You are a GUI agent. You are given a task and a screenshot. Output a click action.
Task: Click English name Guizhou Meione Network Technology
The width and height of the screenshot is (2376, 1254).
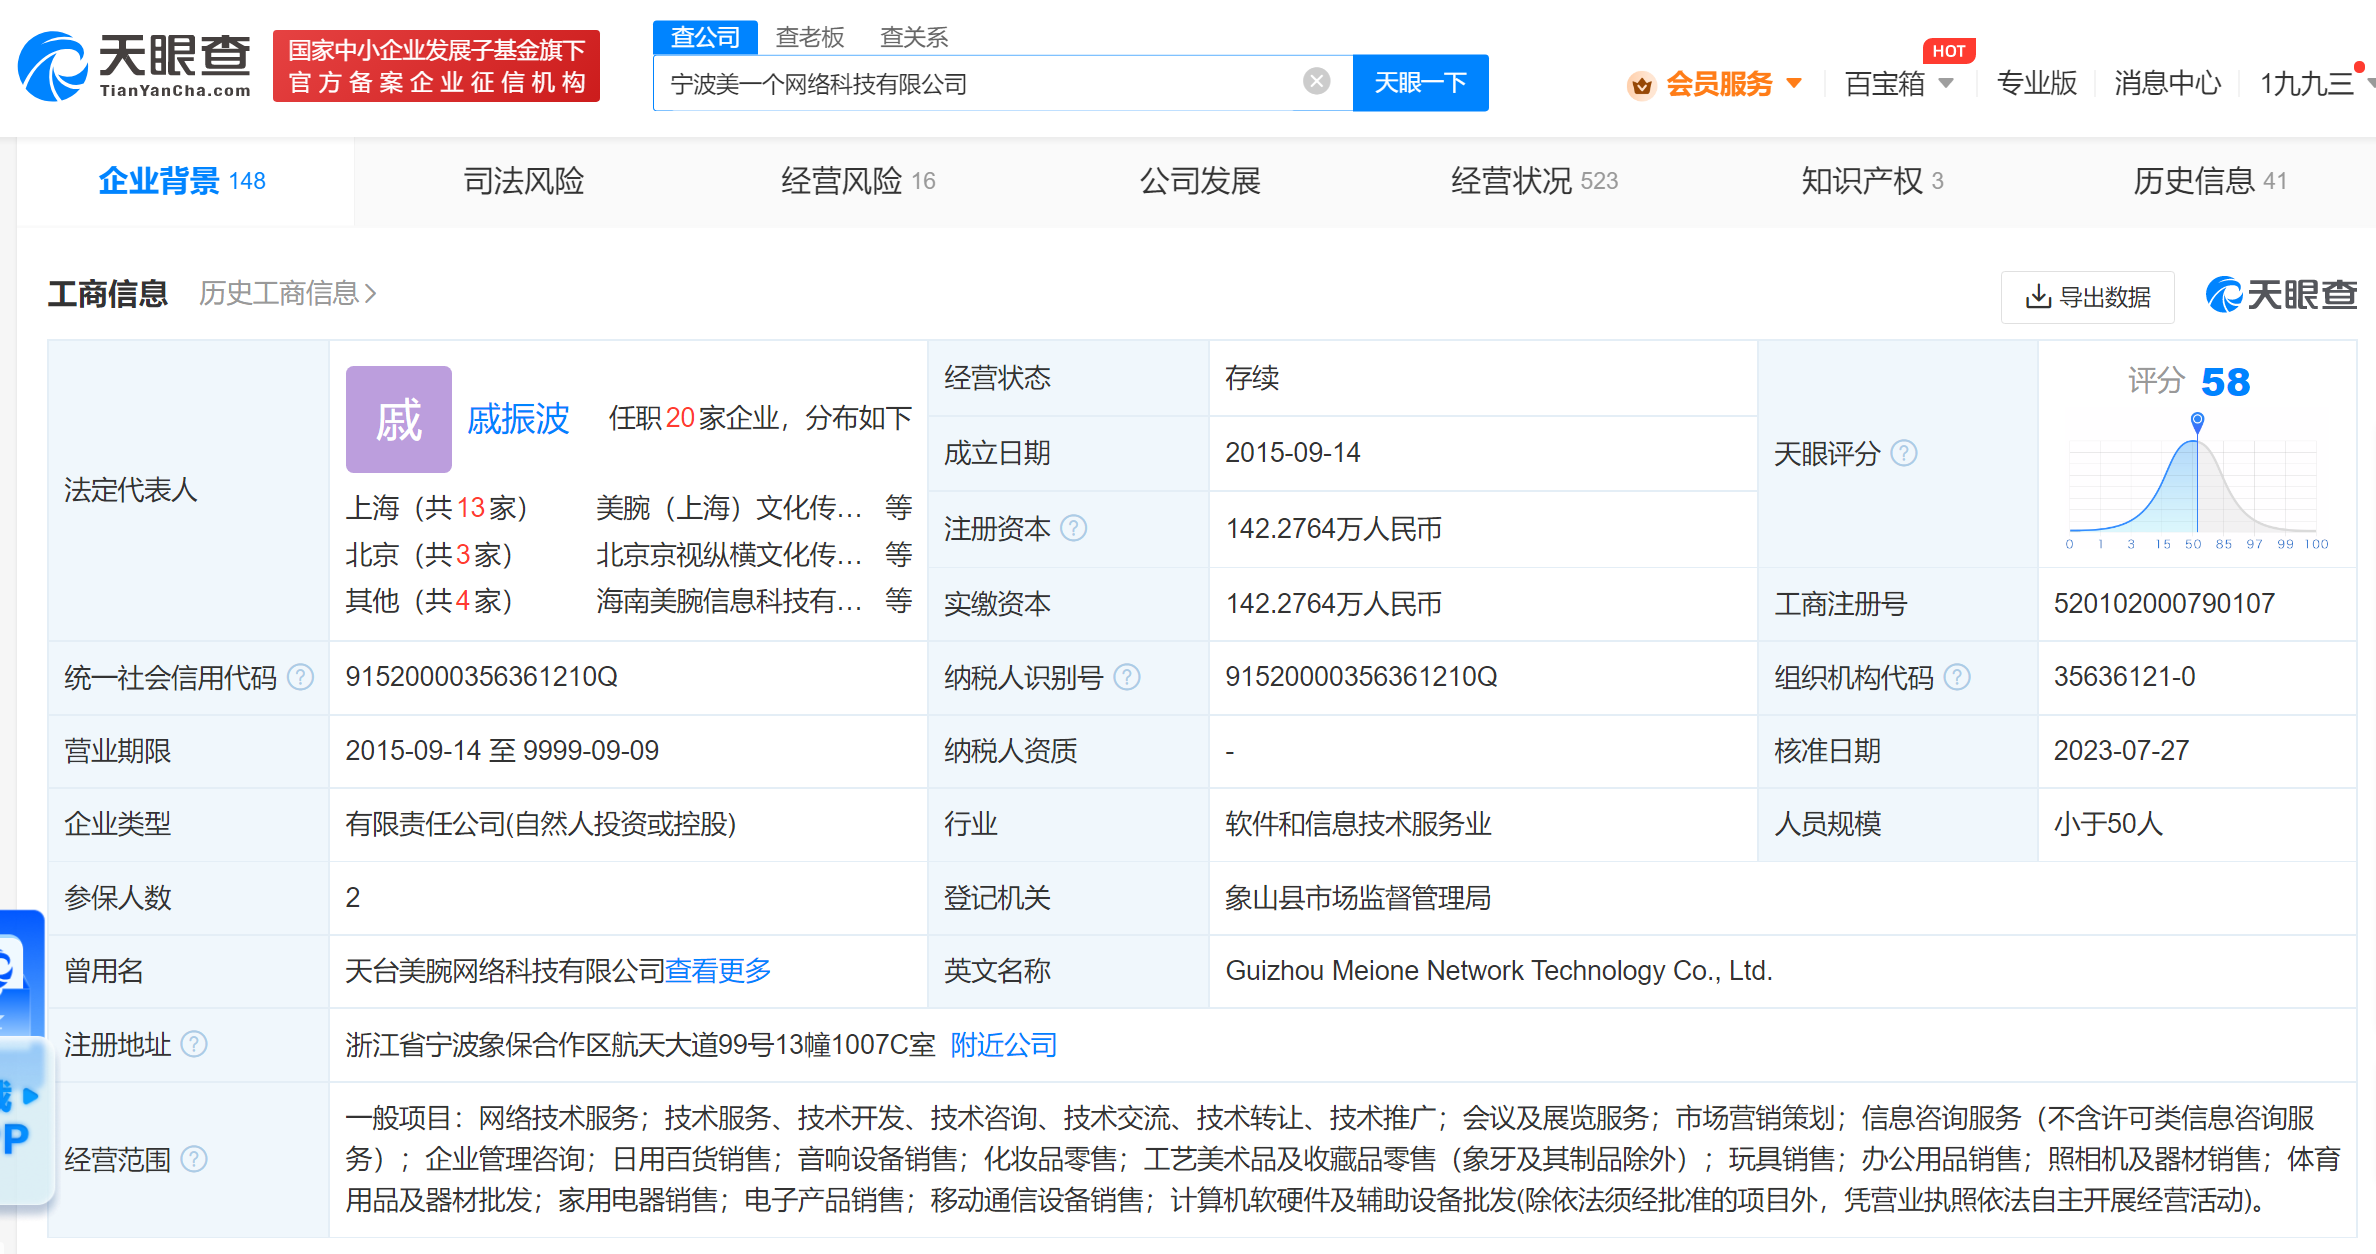click(1498, 970)
